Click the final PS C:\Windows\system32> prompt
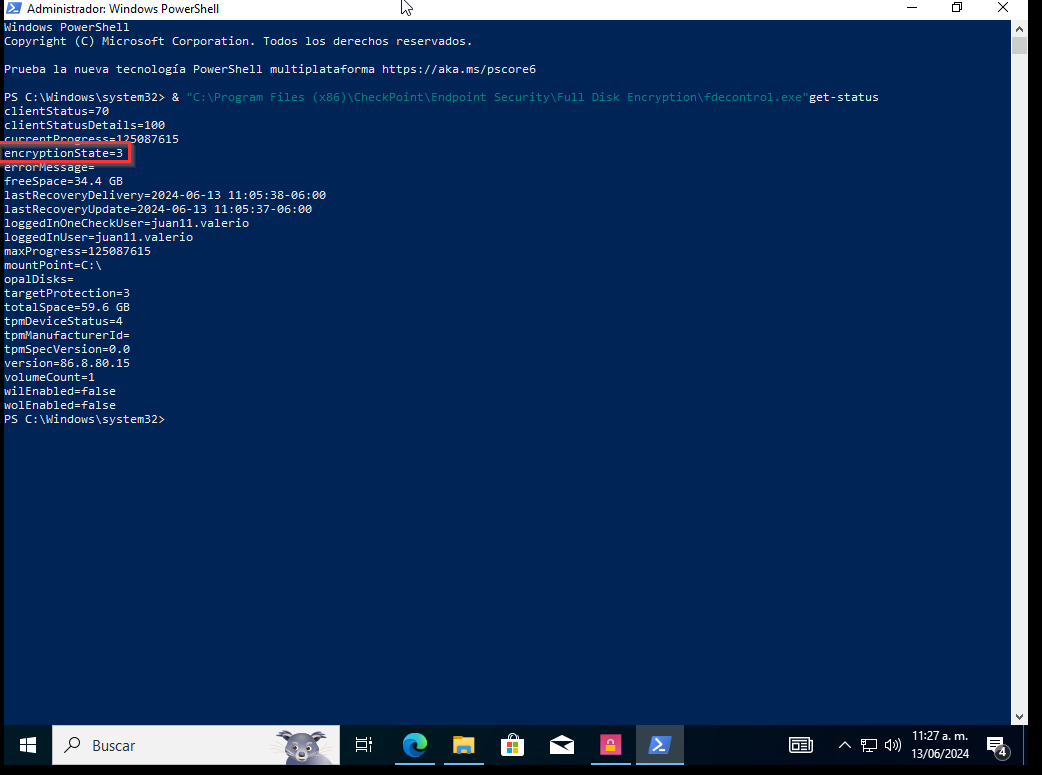 tap(84, 419)
